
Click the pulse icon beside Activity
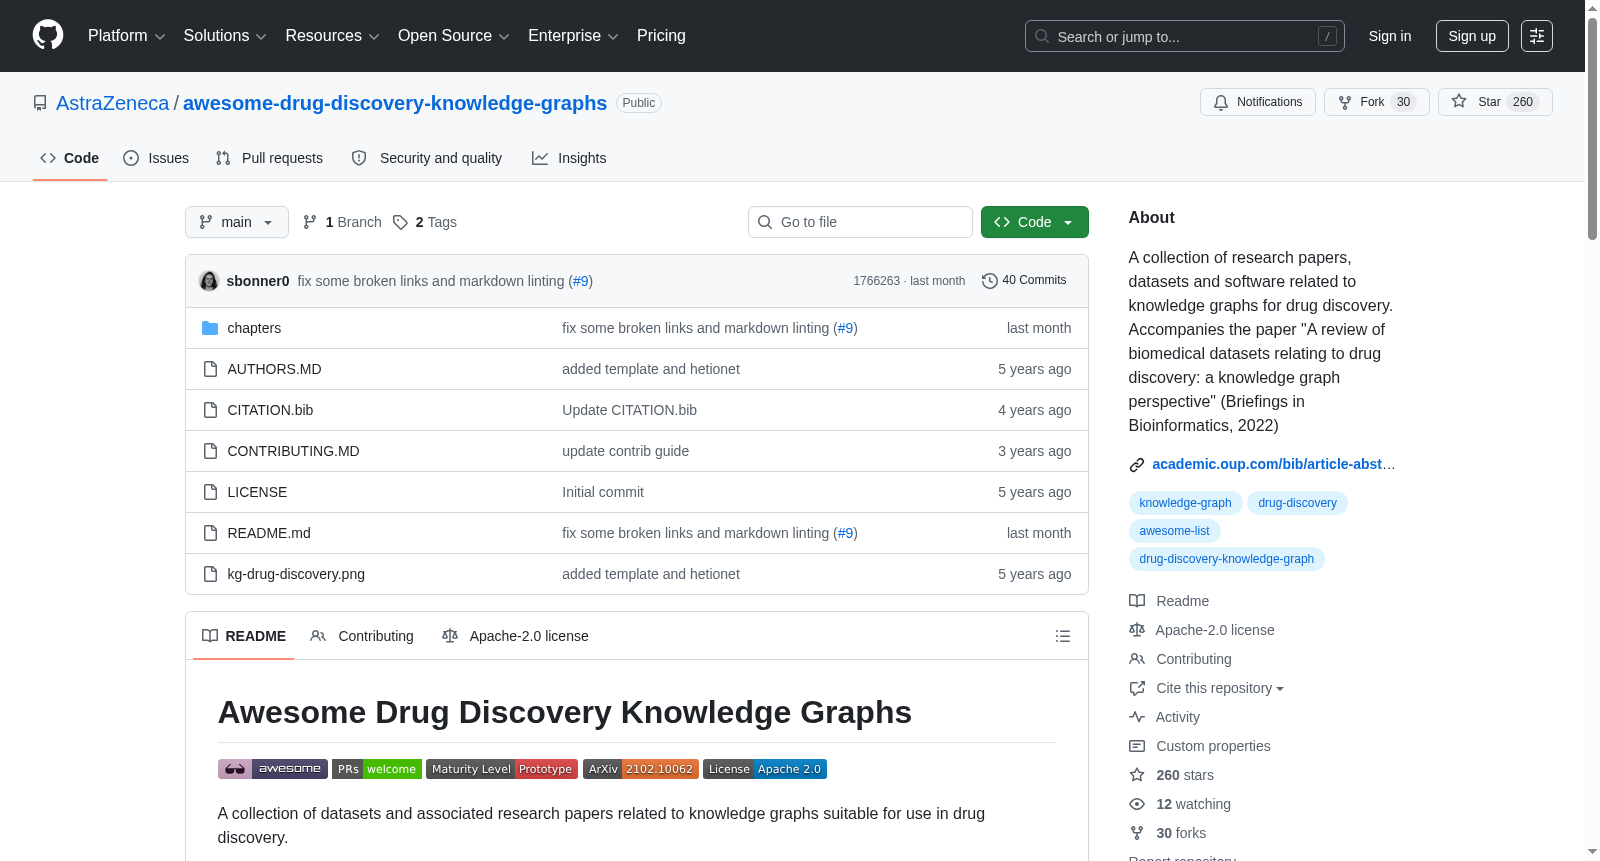coord(1137,717)
